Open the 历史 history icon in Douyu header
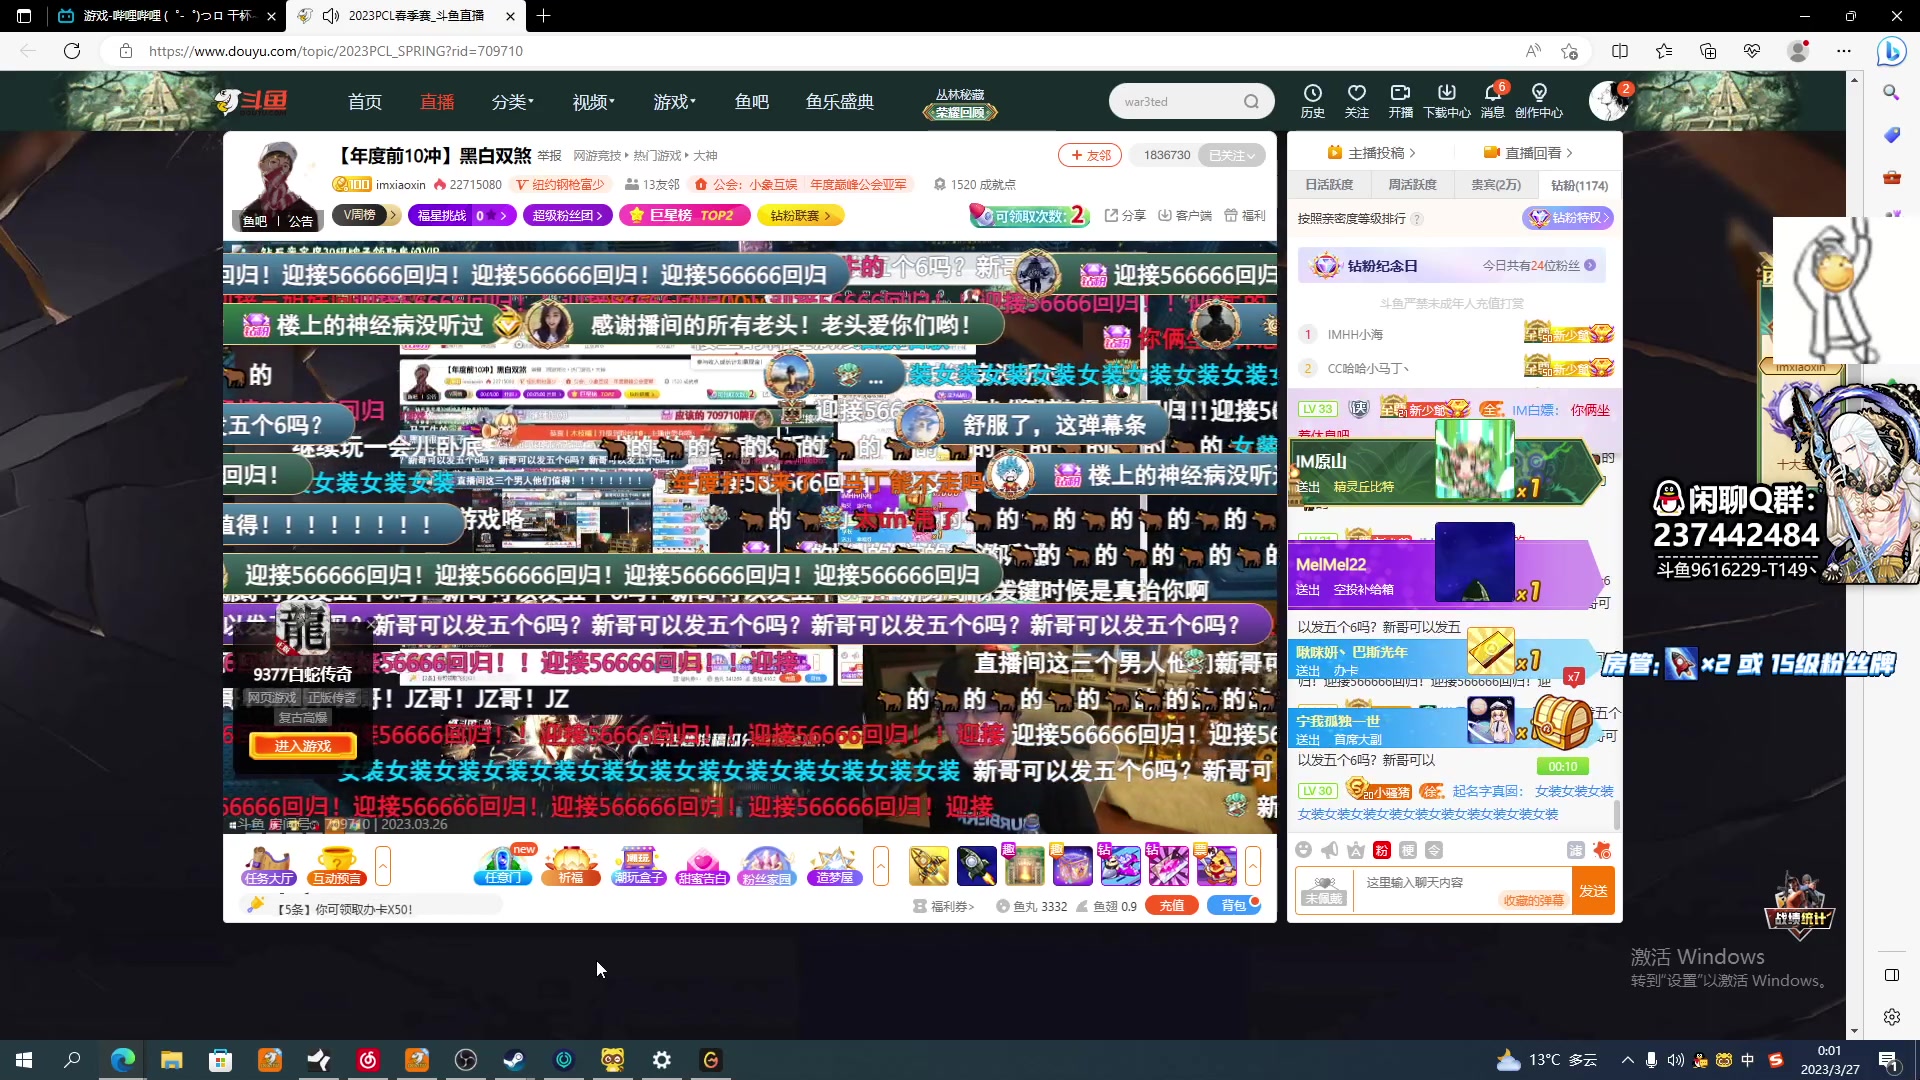1920x1080 pixels. tap(1312, 100)
